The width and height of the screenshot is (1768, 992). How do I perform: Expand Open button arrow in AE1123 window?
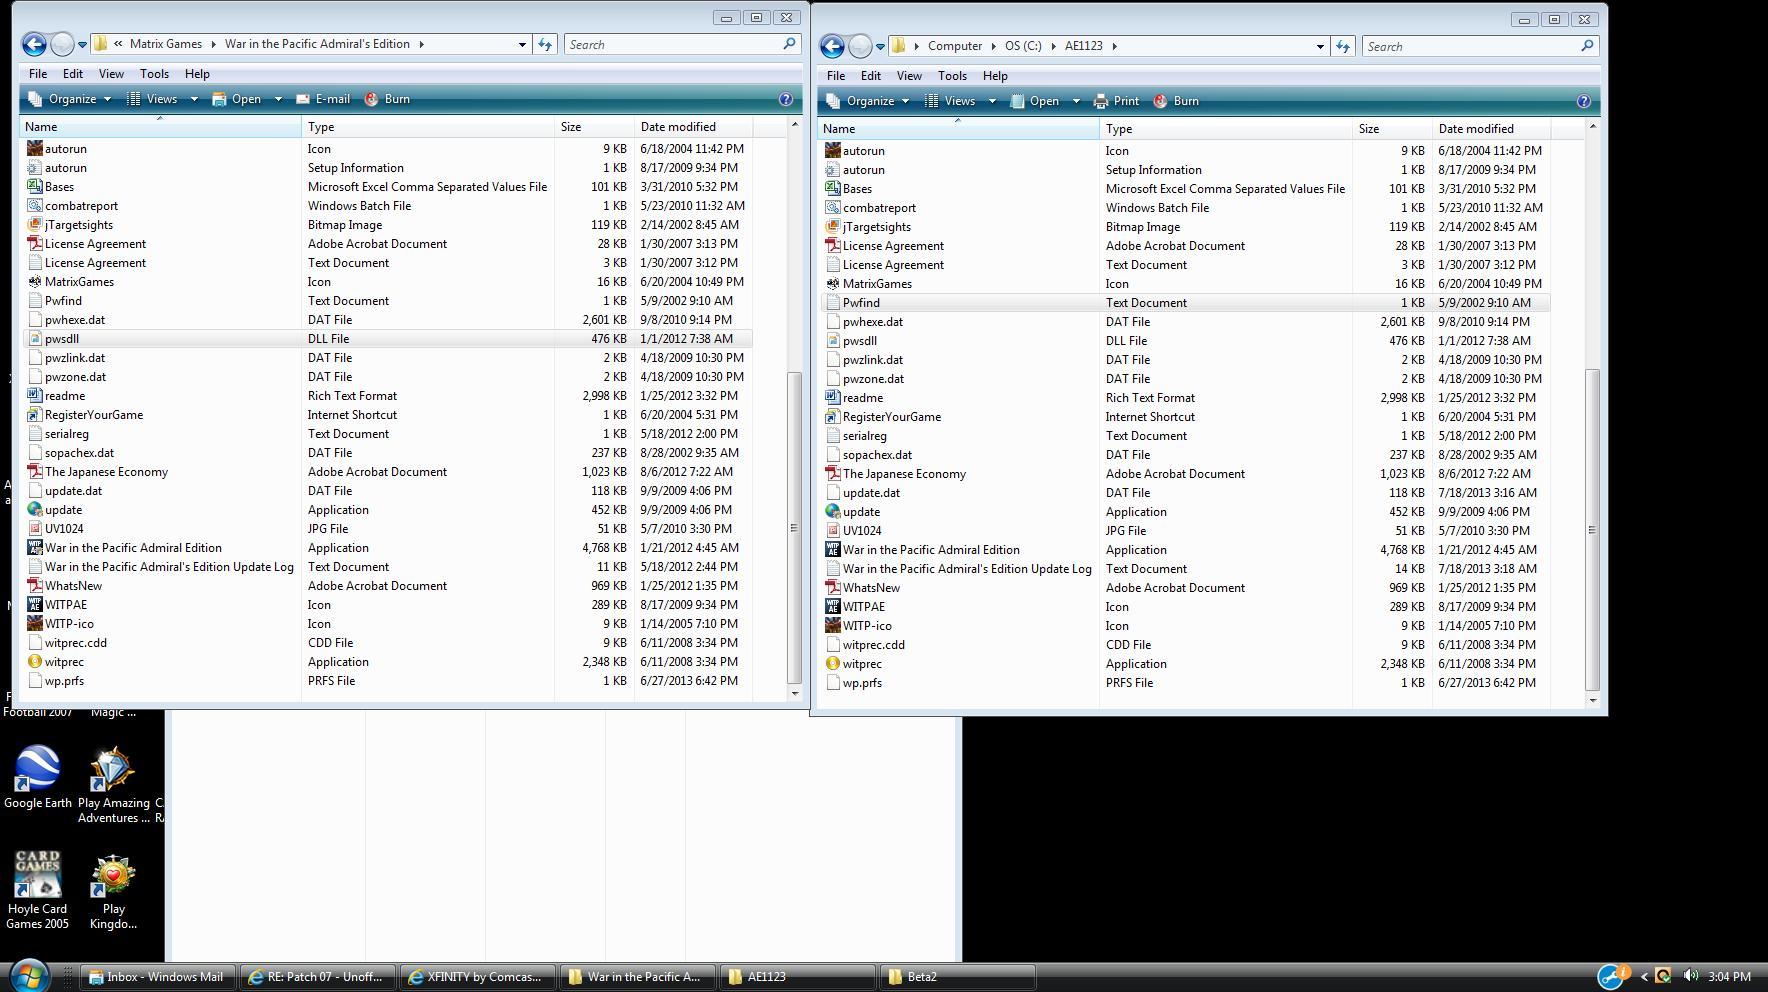point(1076,101)
